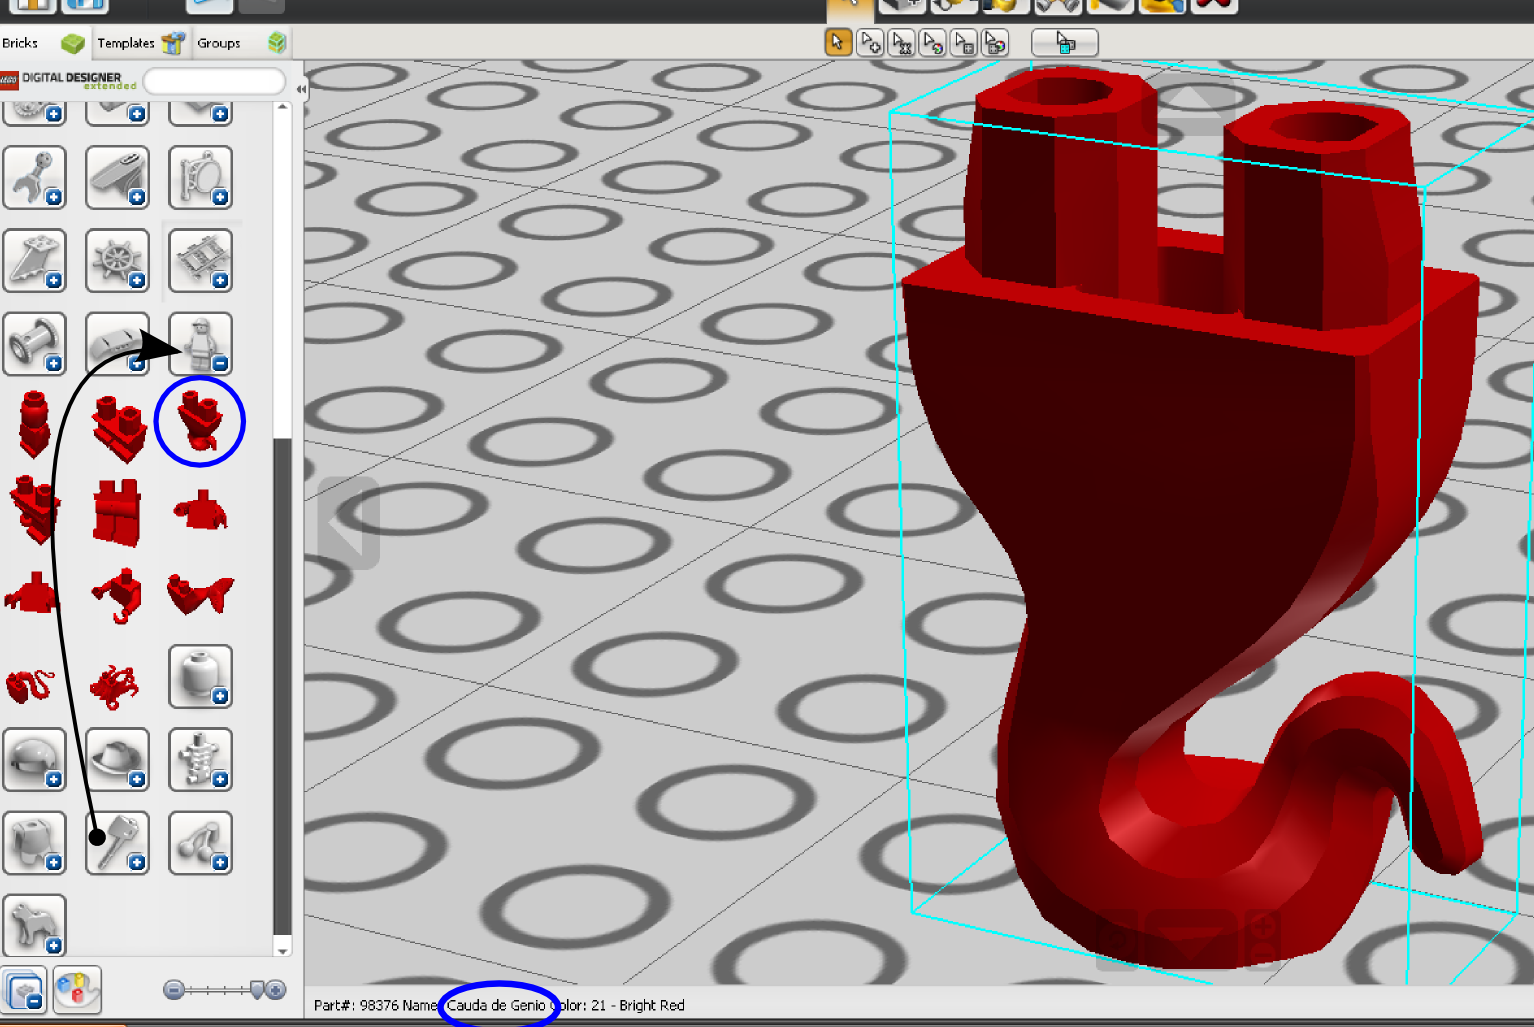
Task: Open the wing plate brick category
Action: point(35,261)
